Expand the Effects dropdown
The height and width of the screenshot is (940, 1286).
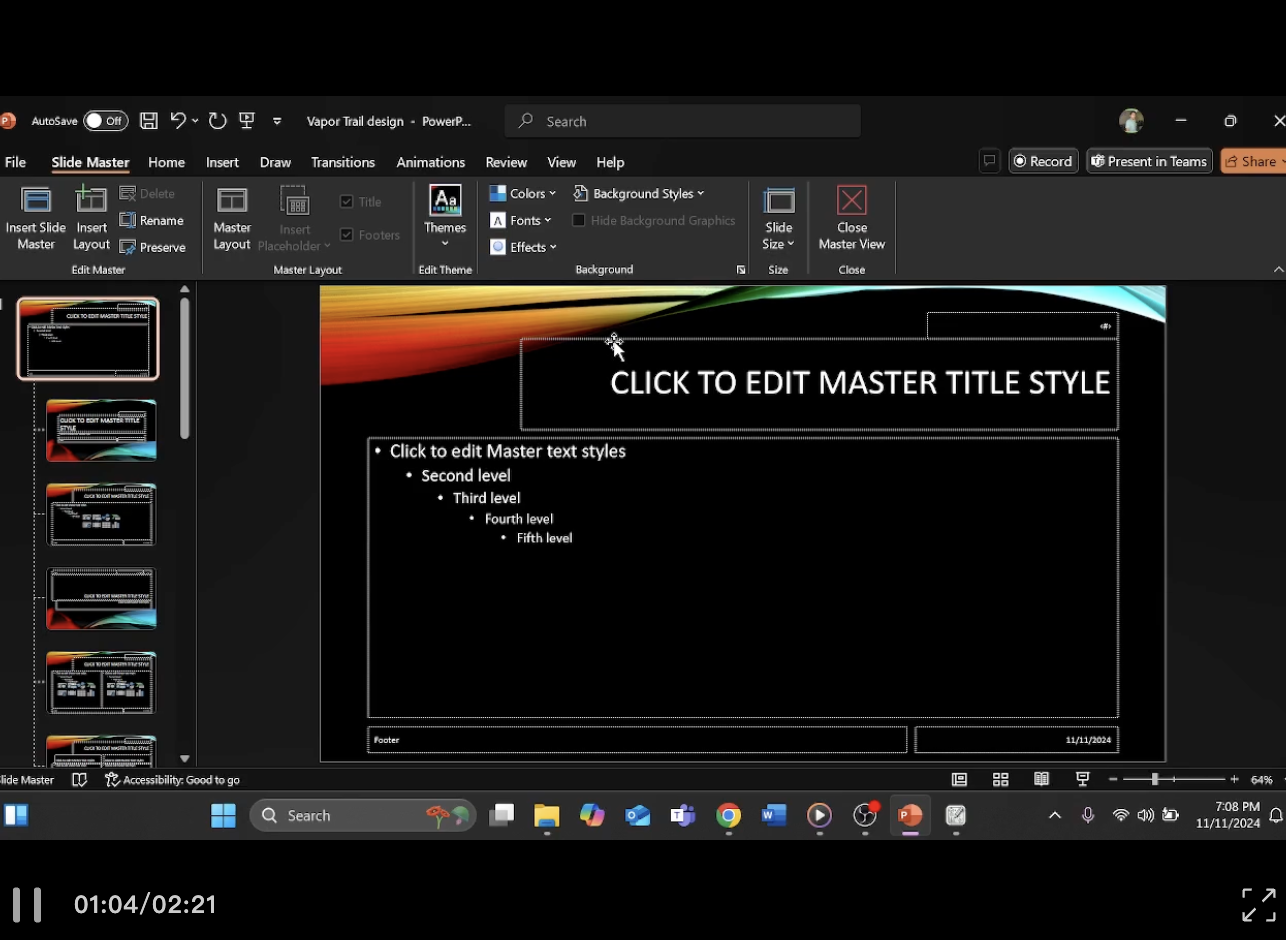(x=523, y=247)
